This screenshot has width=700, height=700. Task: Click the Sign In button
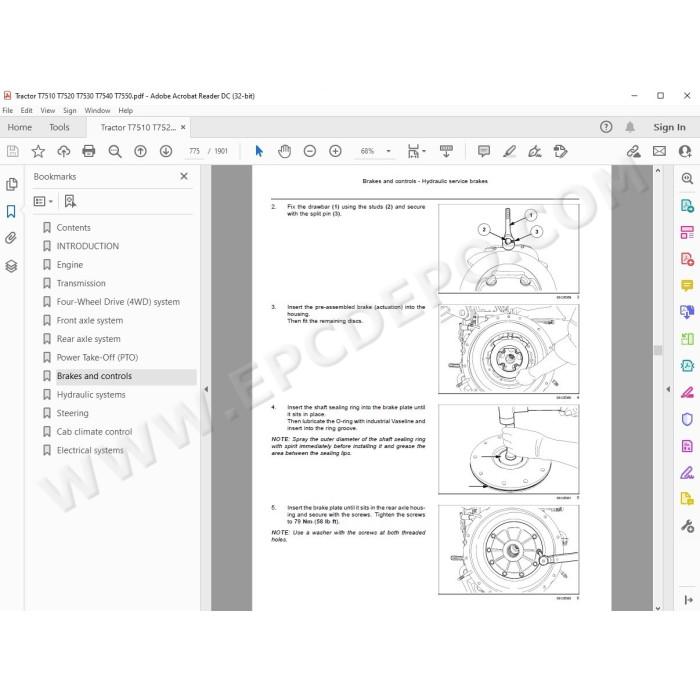point(669,127)
